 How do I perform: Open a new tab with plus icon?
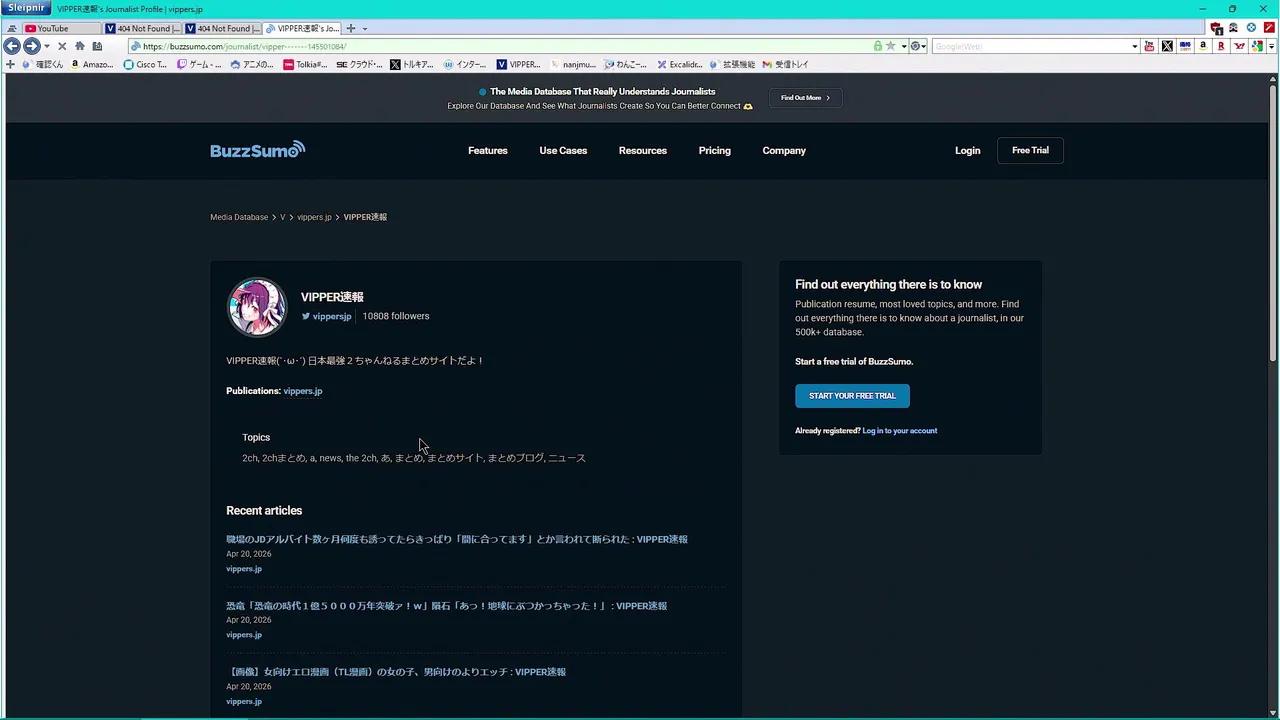click(x=350, y=28)
